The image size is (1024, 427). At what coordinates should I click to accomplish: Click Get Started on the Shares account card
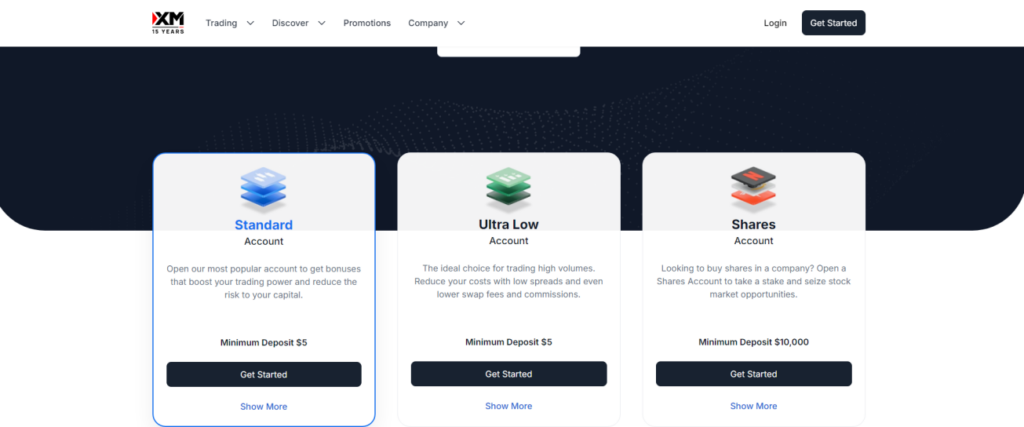(754, 373)
